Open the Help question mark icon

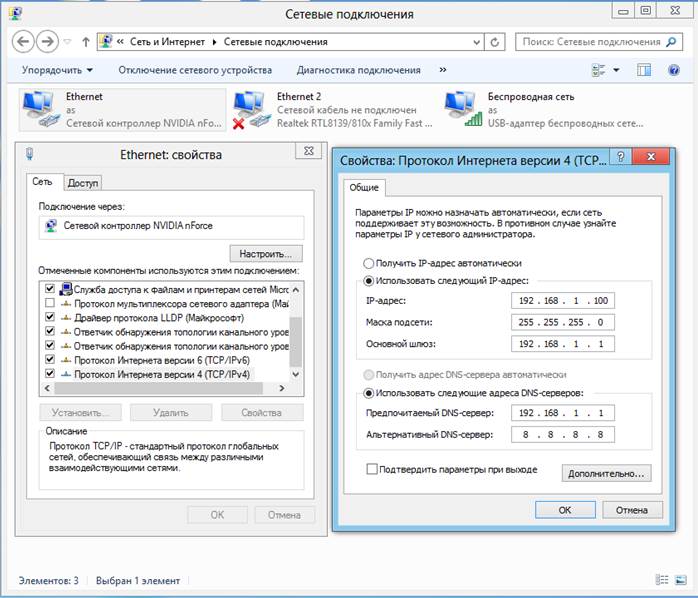674,70
